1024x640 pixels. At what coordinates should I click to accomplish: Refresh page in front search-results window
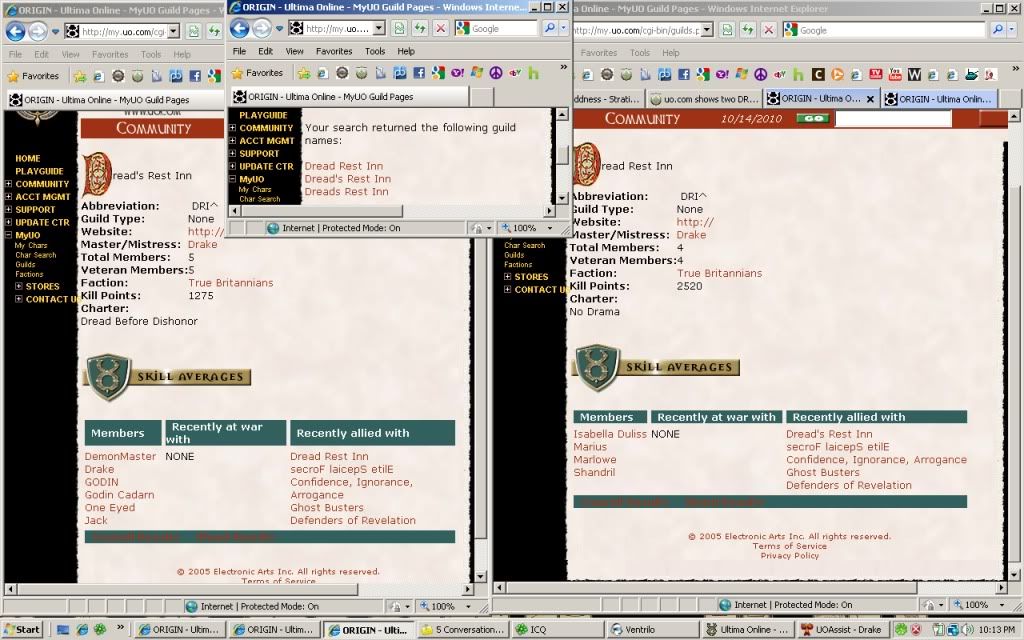click(420, 29)
